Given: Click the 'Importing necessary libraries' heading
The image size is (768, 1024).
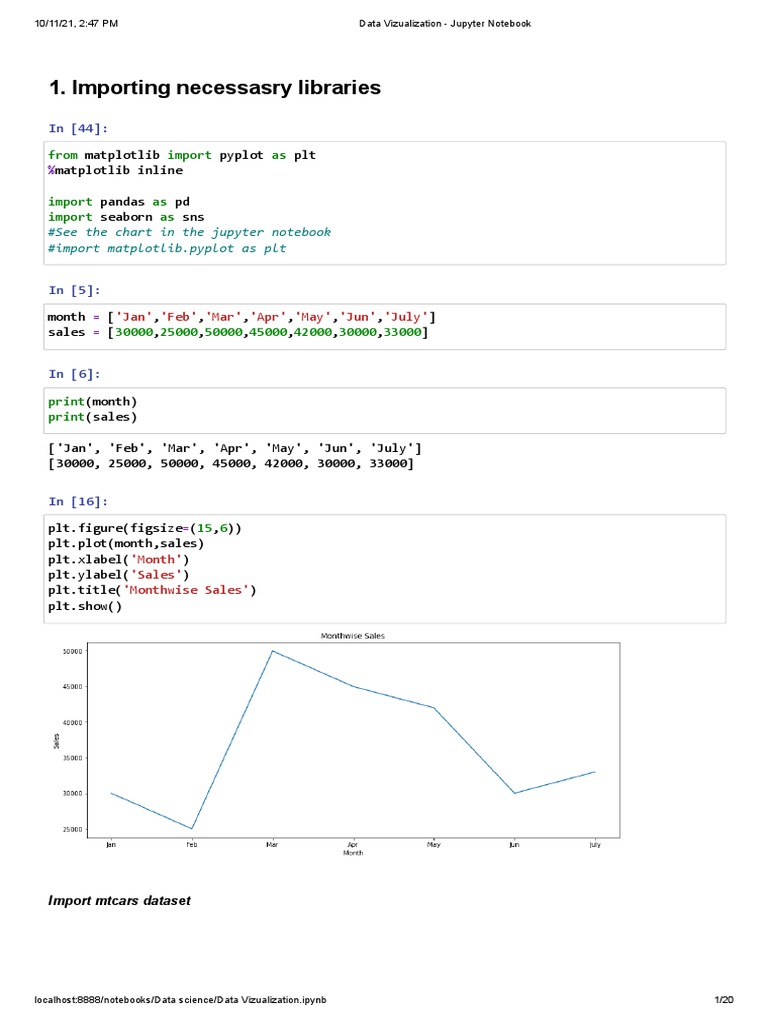Looking at the screenshot, I should coord(215,88).
